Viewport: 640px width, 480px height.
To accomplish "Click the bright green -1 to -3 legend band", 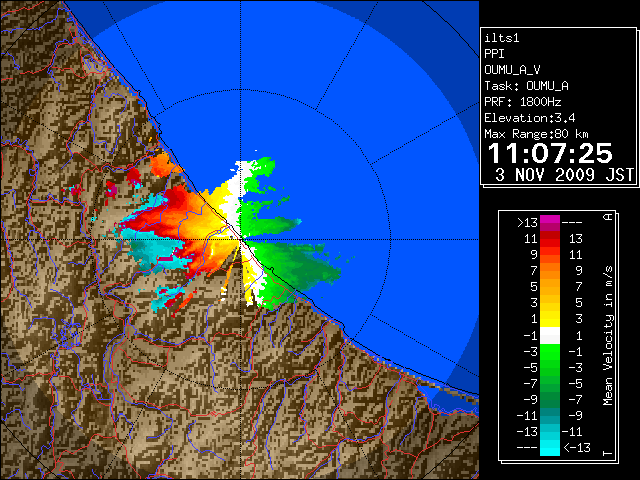I will (x=550, y=352).
